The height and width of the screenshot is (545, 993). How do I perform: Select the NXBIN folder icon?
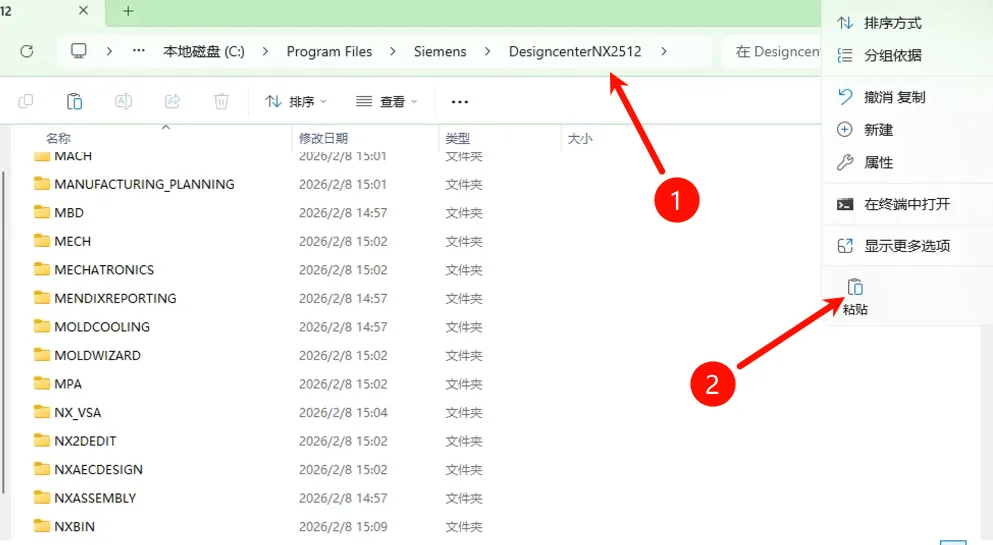coord(42,526)
